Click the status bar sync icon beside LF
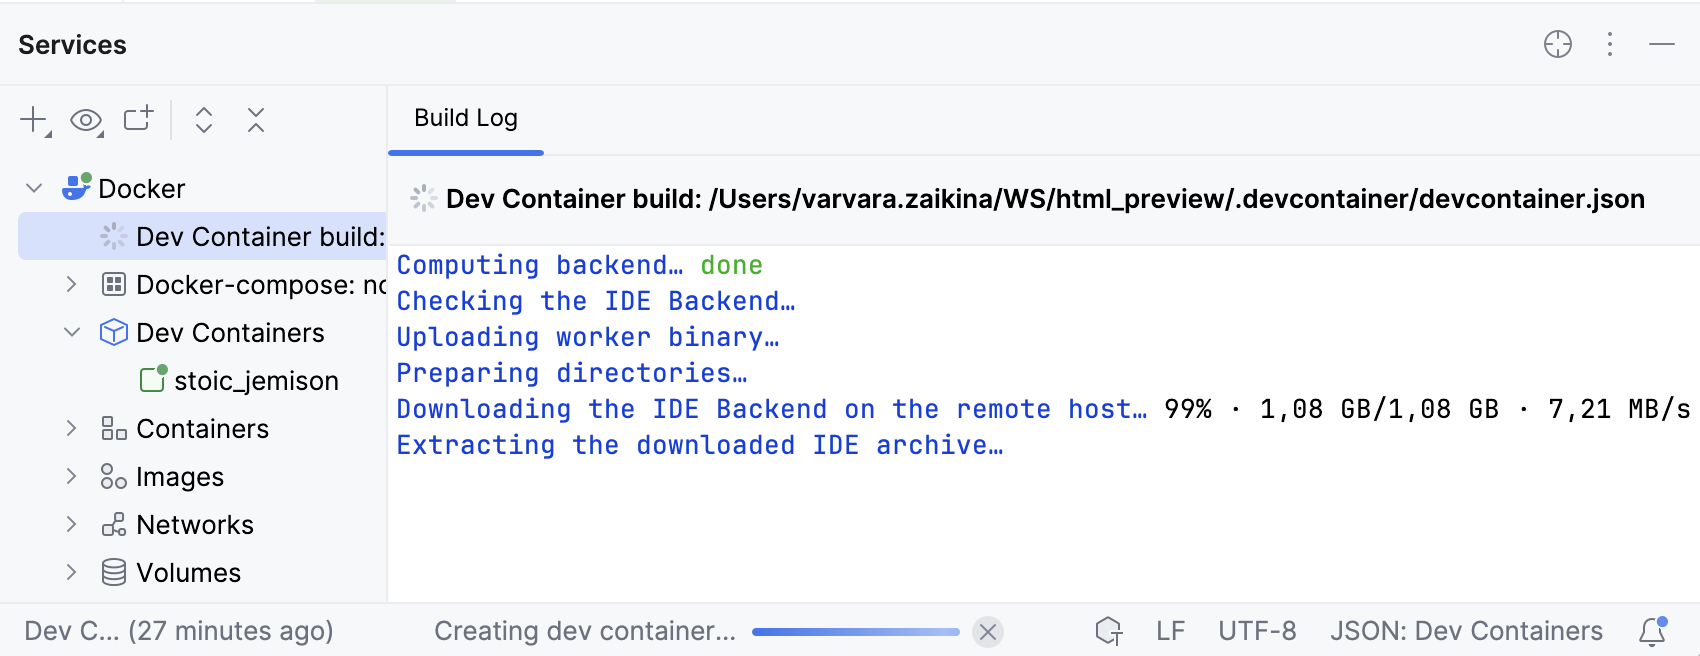This screenshot has height=656, width=1700. pyautogui.click(x=1108, y=631)
